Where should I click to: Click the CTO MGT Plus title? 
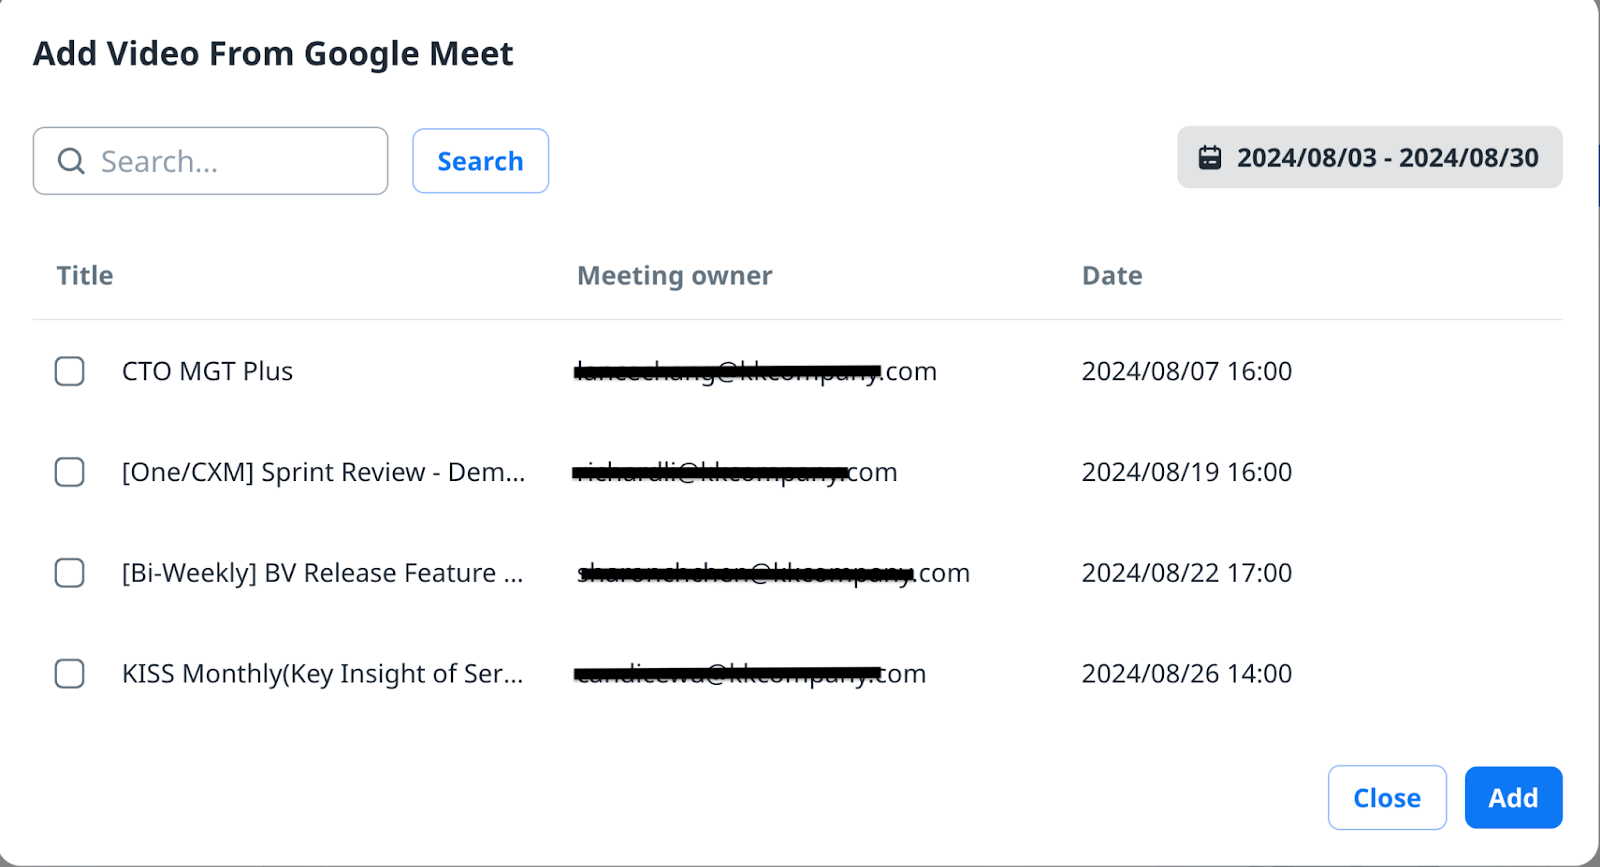click(207, 371)
